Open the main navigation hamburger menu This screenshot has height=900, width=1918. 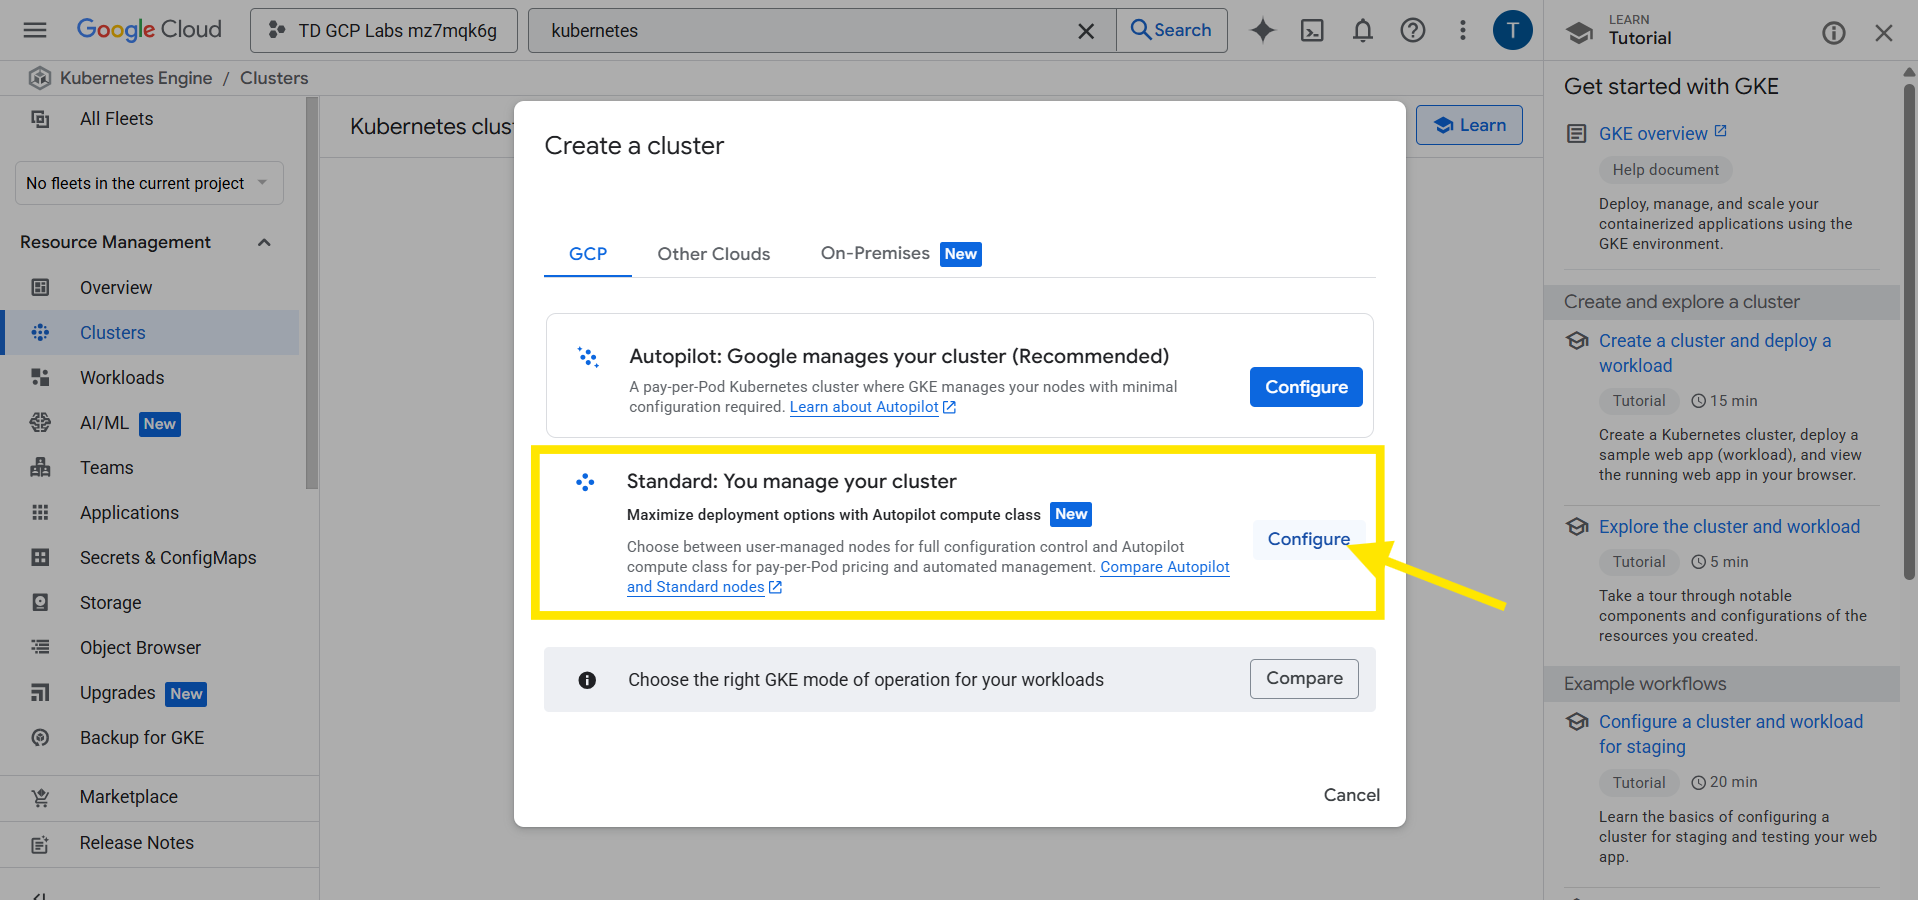tap(35, 30)
